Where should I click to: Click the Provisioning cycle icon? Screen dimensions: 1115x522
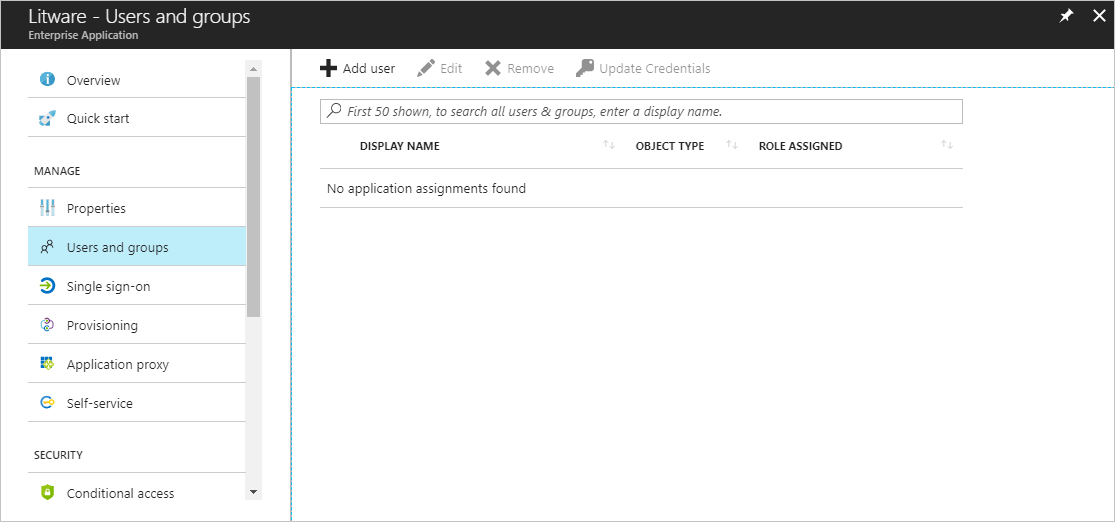pyautogui.click(x=47, y=325)
